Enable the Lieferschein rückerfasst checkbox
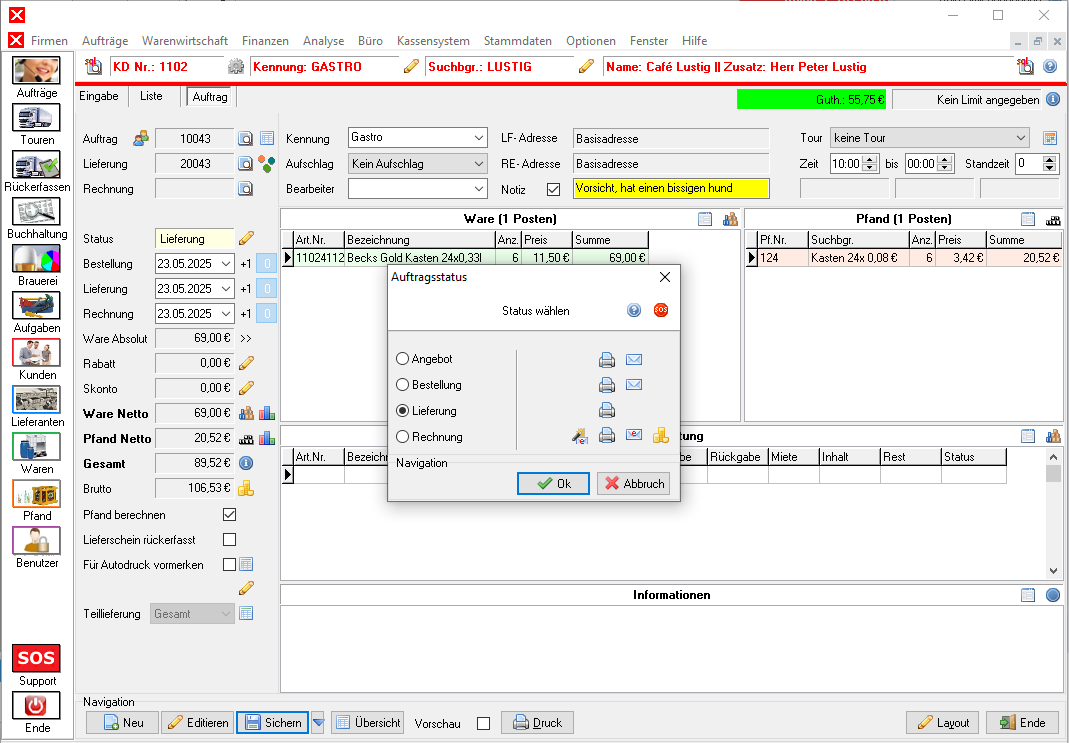This screenshot has width=1069, height=743. 229,540
